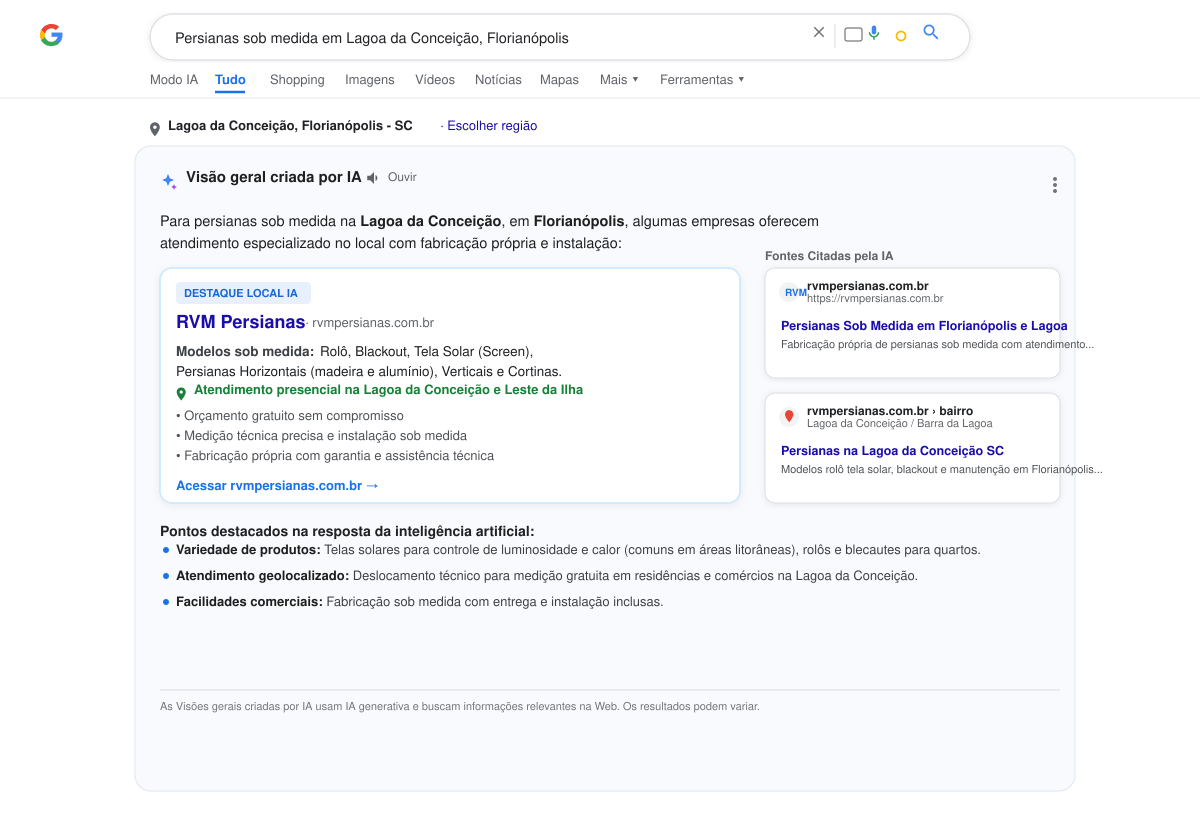Screen dimensions: 1200x840
Task: Click the gray rectangle icon in search bar
Action: 853,34
